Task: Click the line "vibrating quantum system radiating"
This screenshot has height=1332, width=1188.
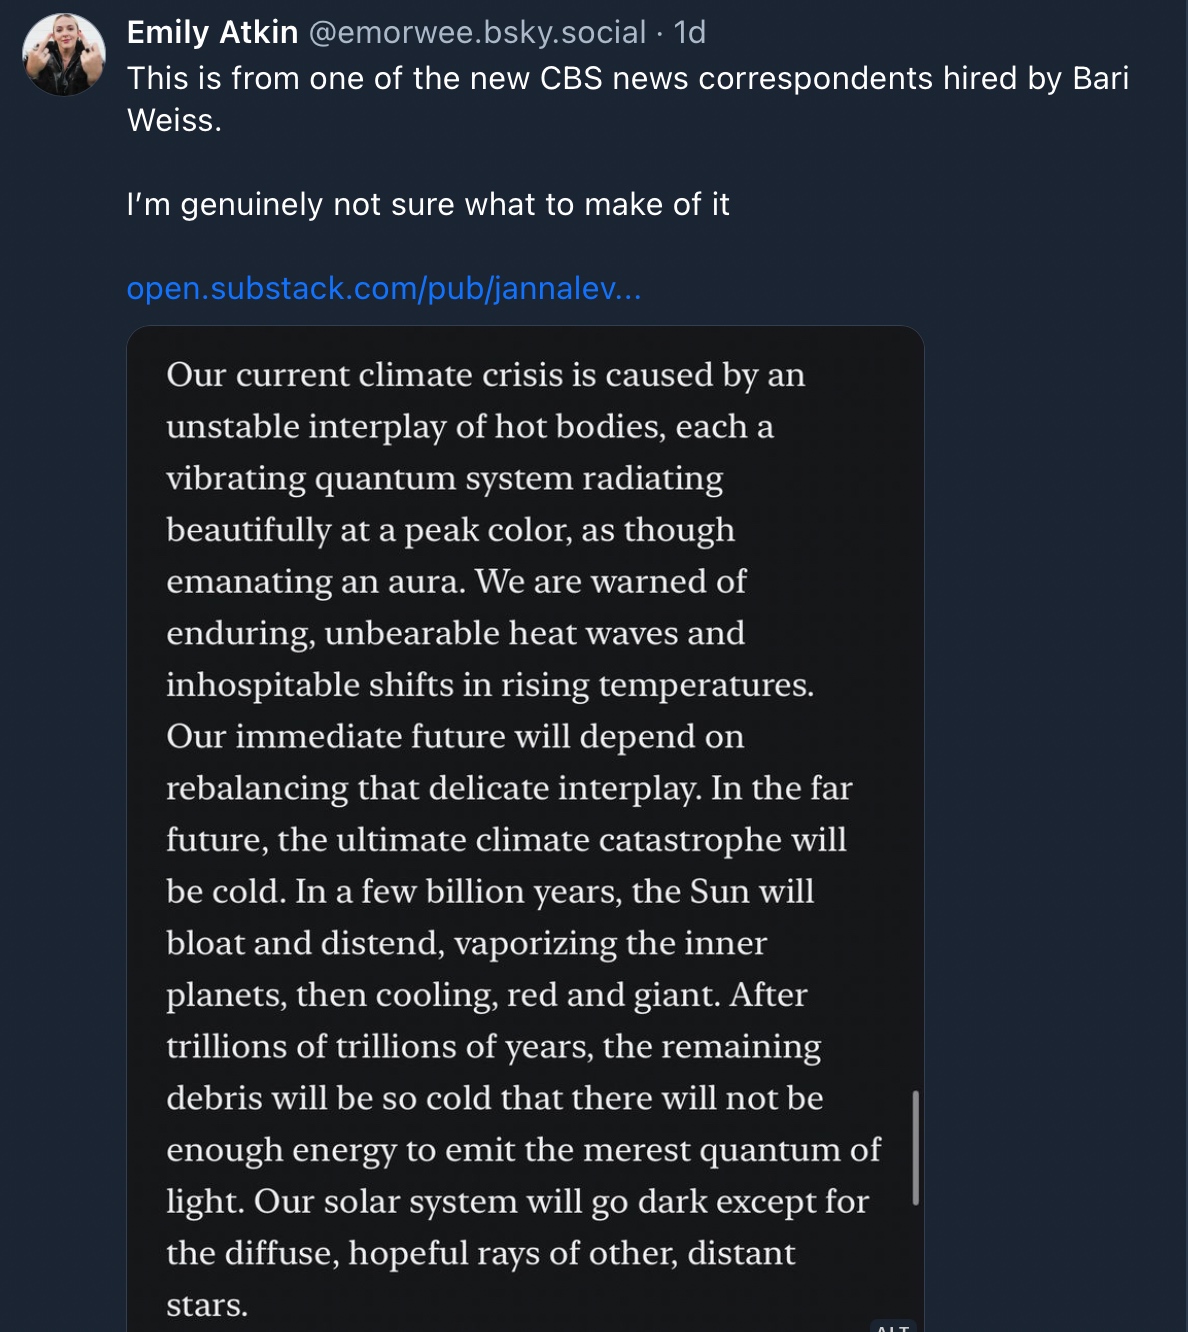Action: coord(444,478)
